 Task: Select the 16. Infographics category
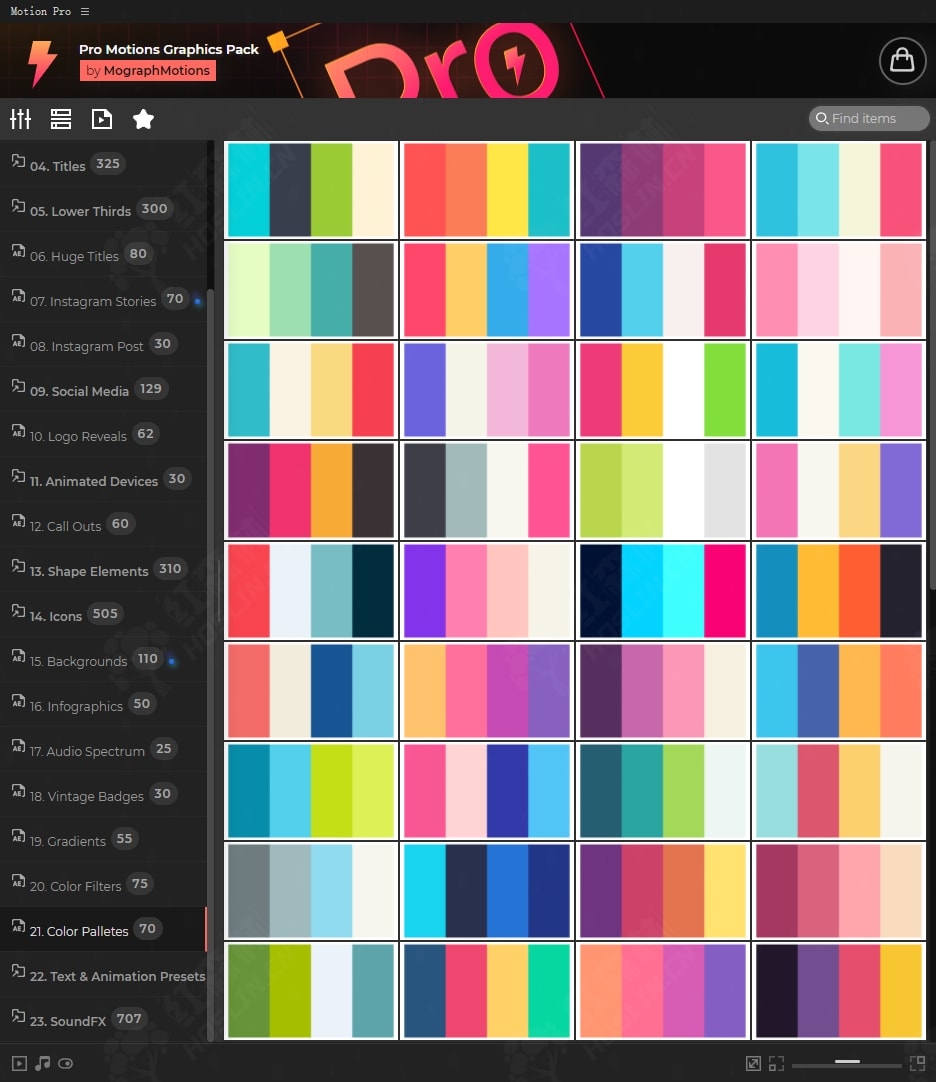[x=104, y=705]
